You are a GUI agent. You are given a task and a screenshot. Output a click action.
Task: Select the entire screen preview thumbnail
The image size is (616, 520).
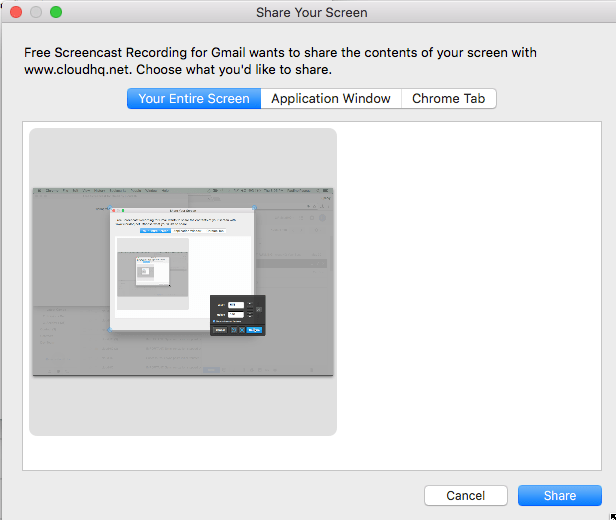pos(183,282)
